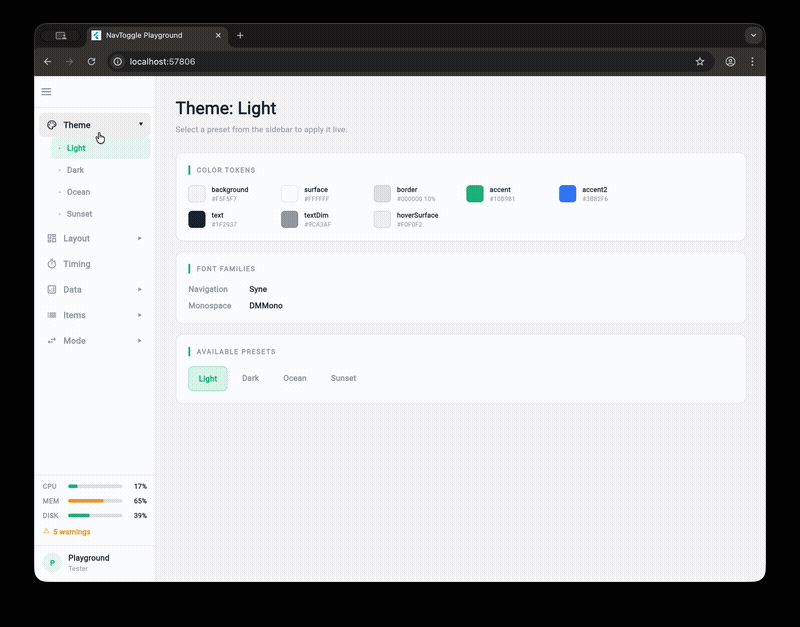
Task: Open the Layout nav item label
Action: 77,238
